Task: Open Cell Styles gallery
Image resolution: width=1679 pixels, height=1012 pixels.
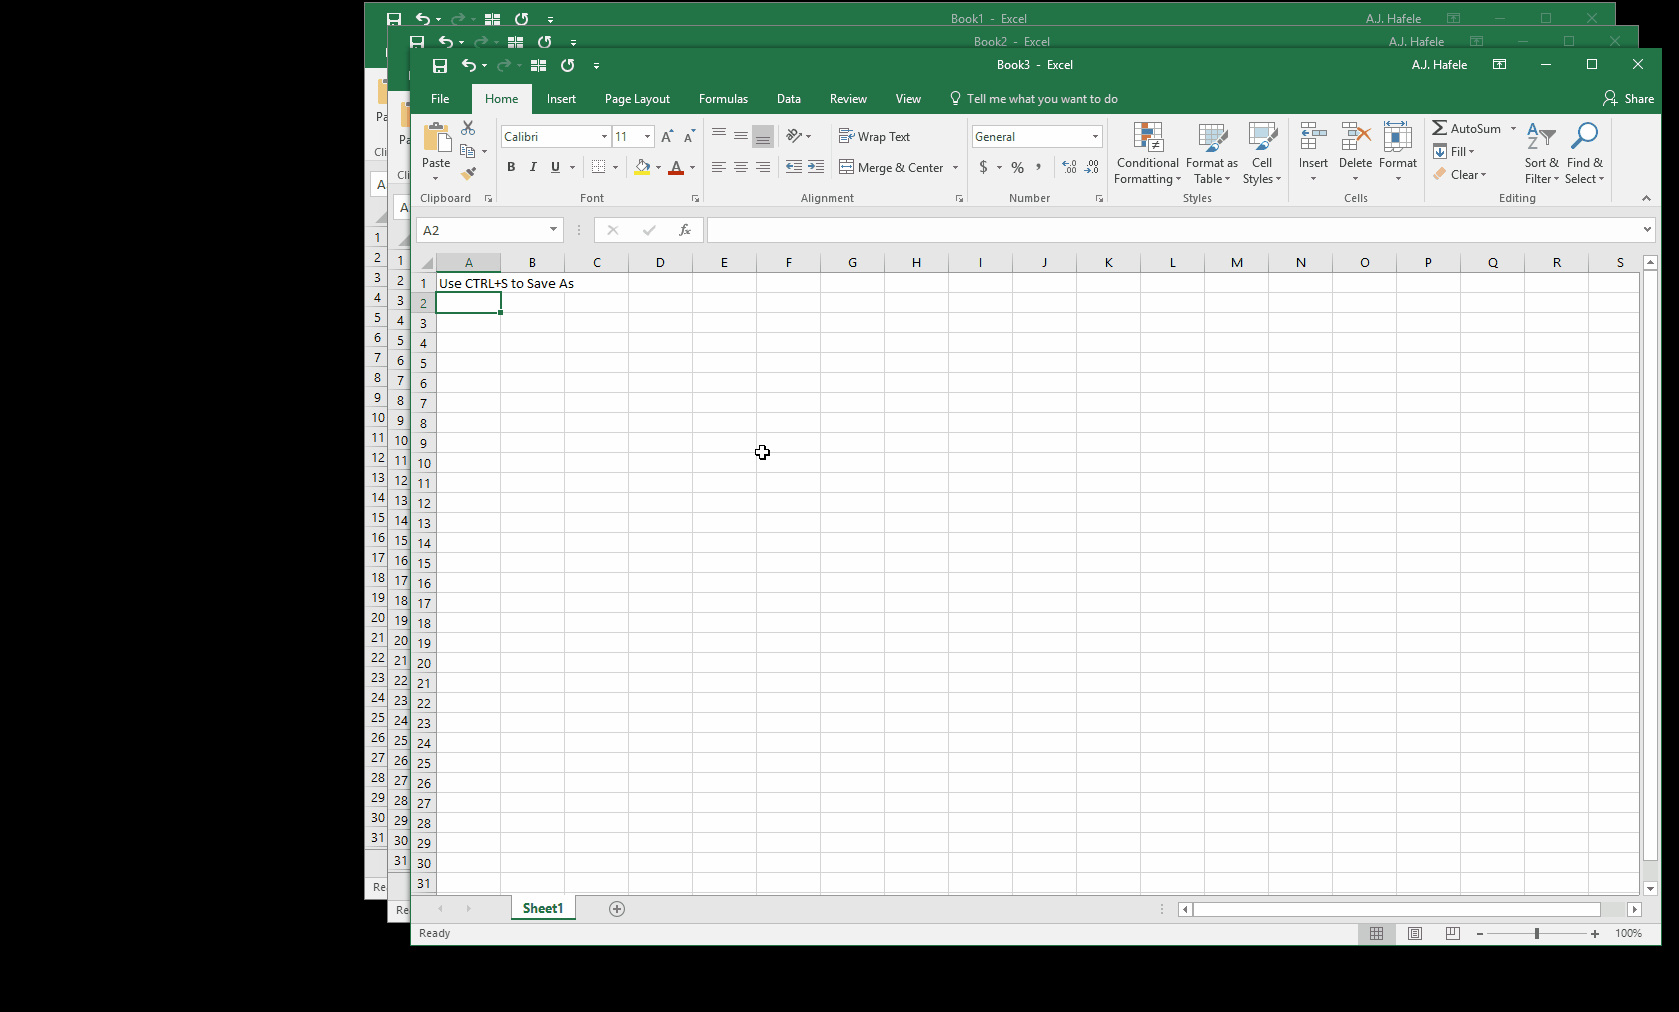Action: click(x=1262, y=153)
